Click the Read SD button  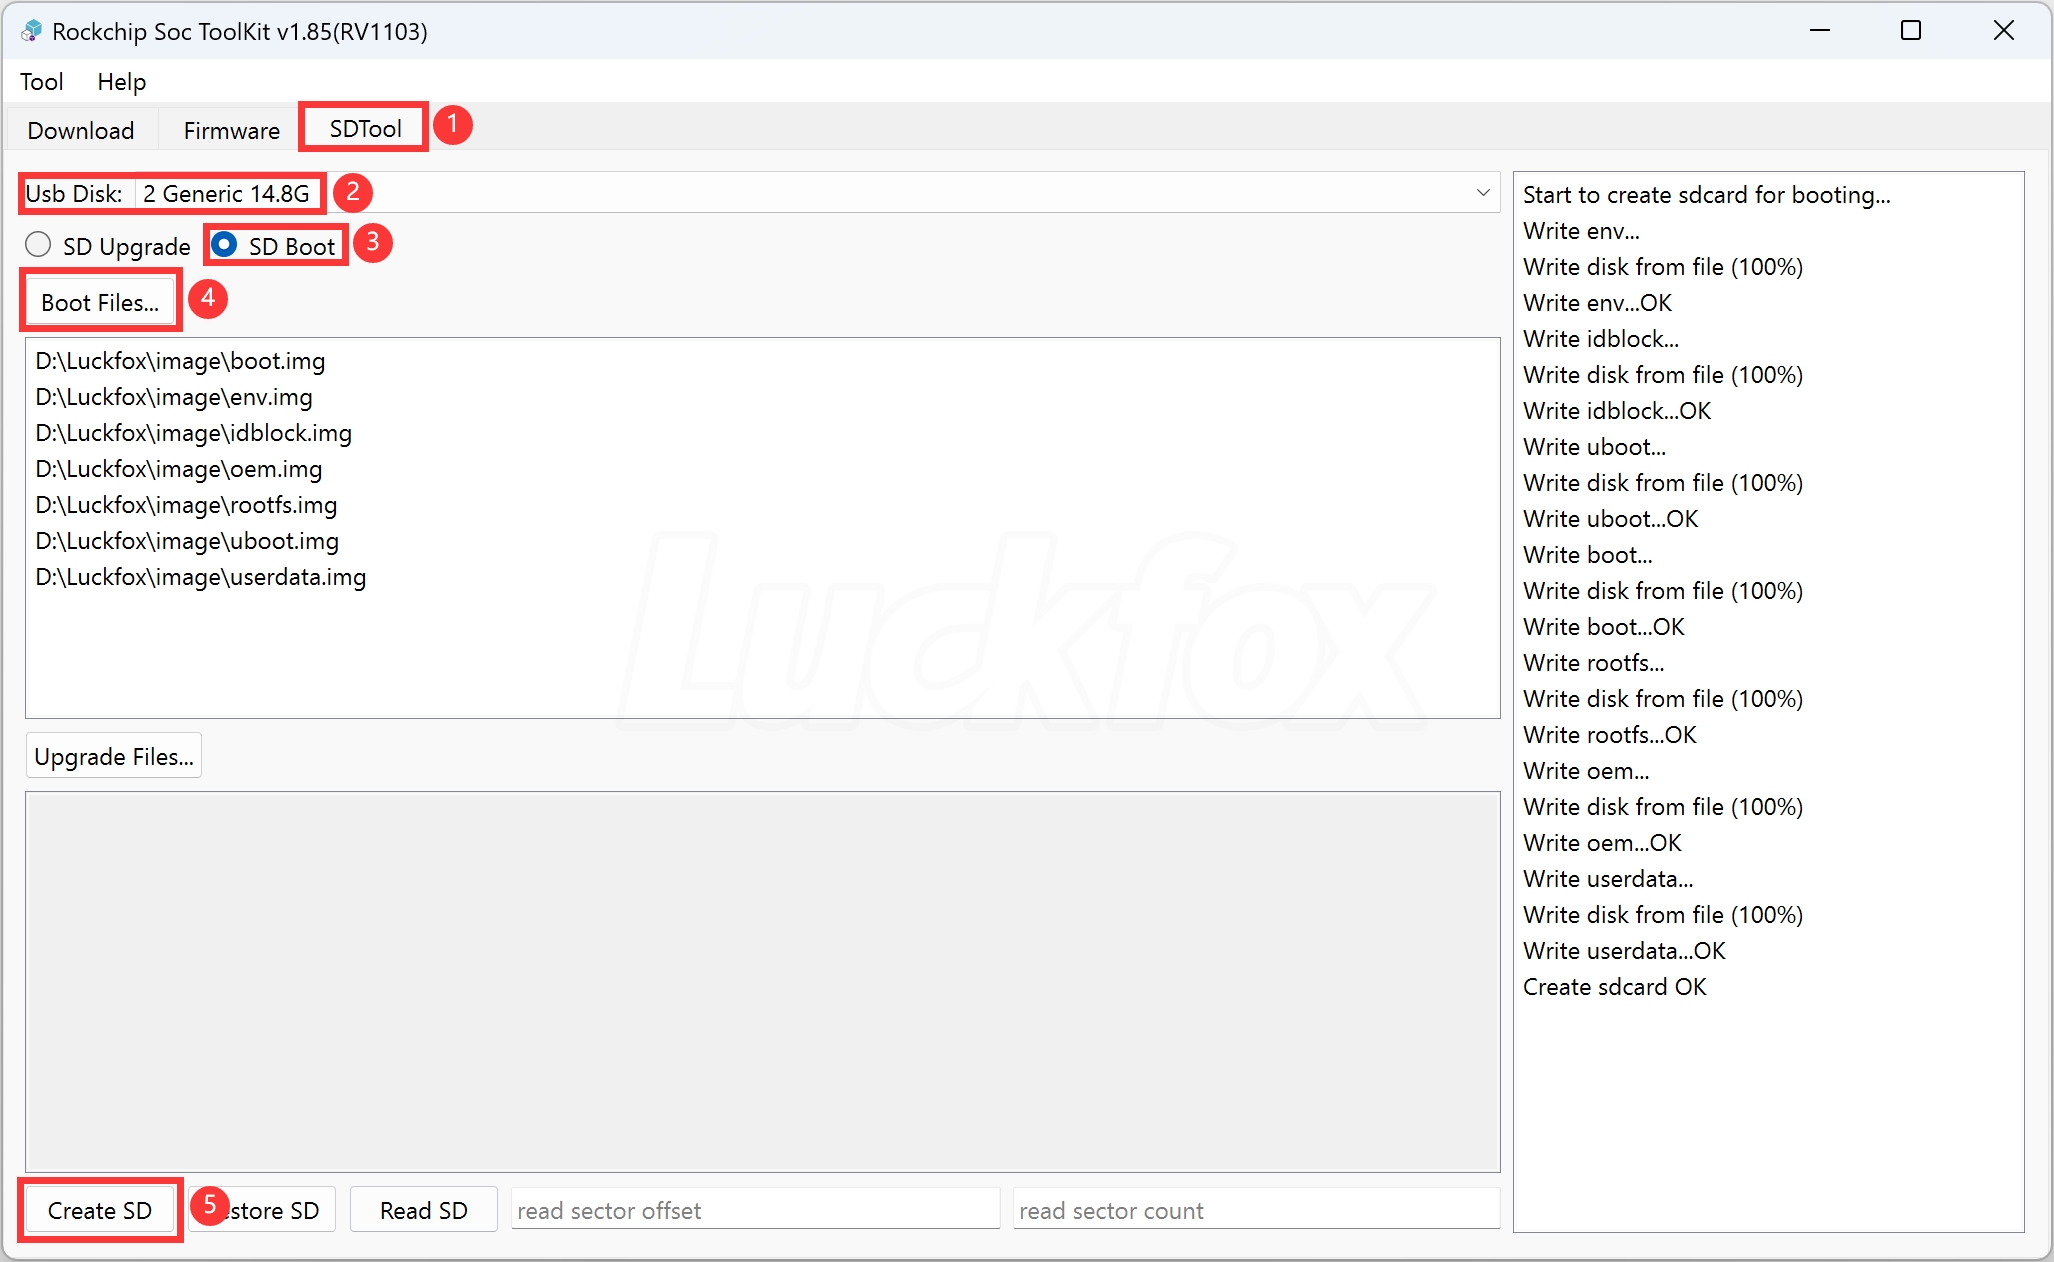point(423,1210)
